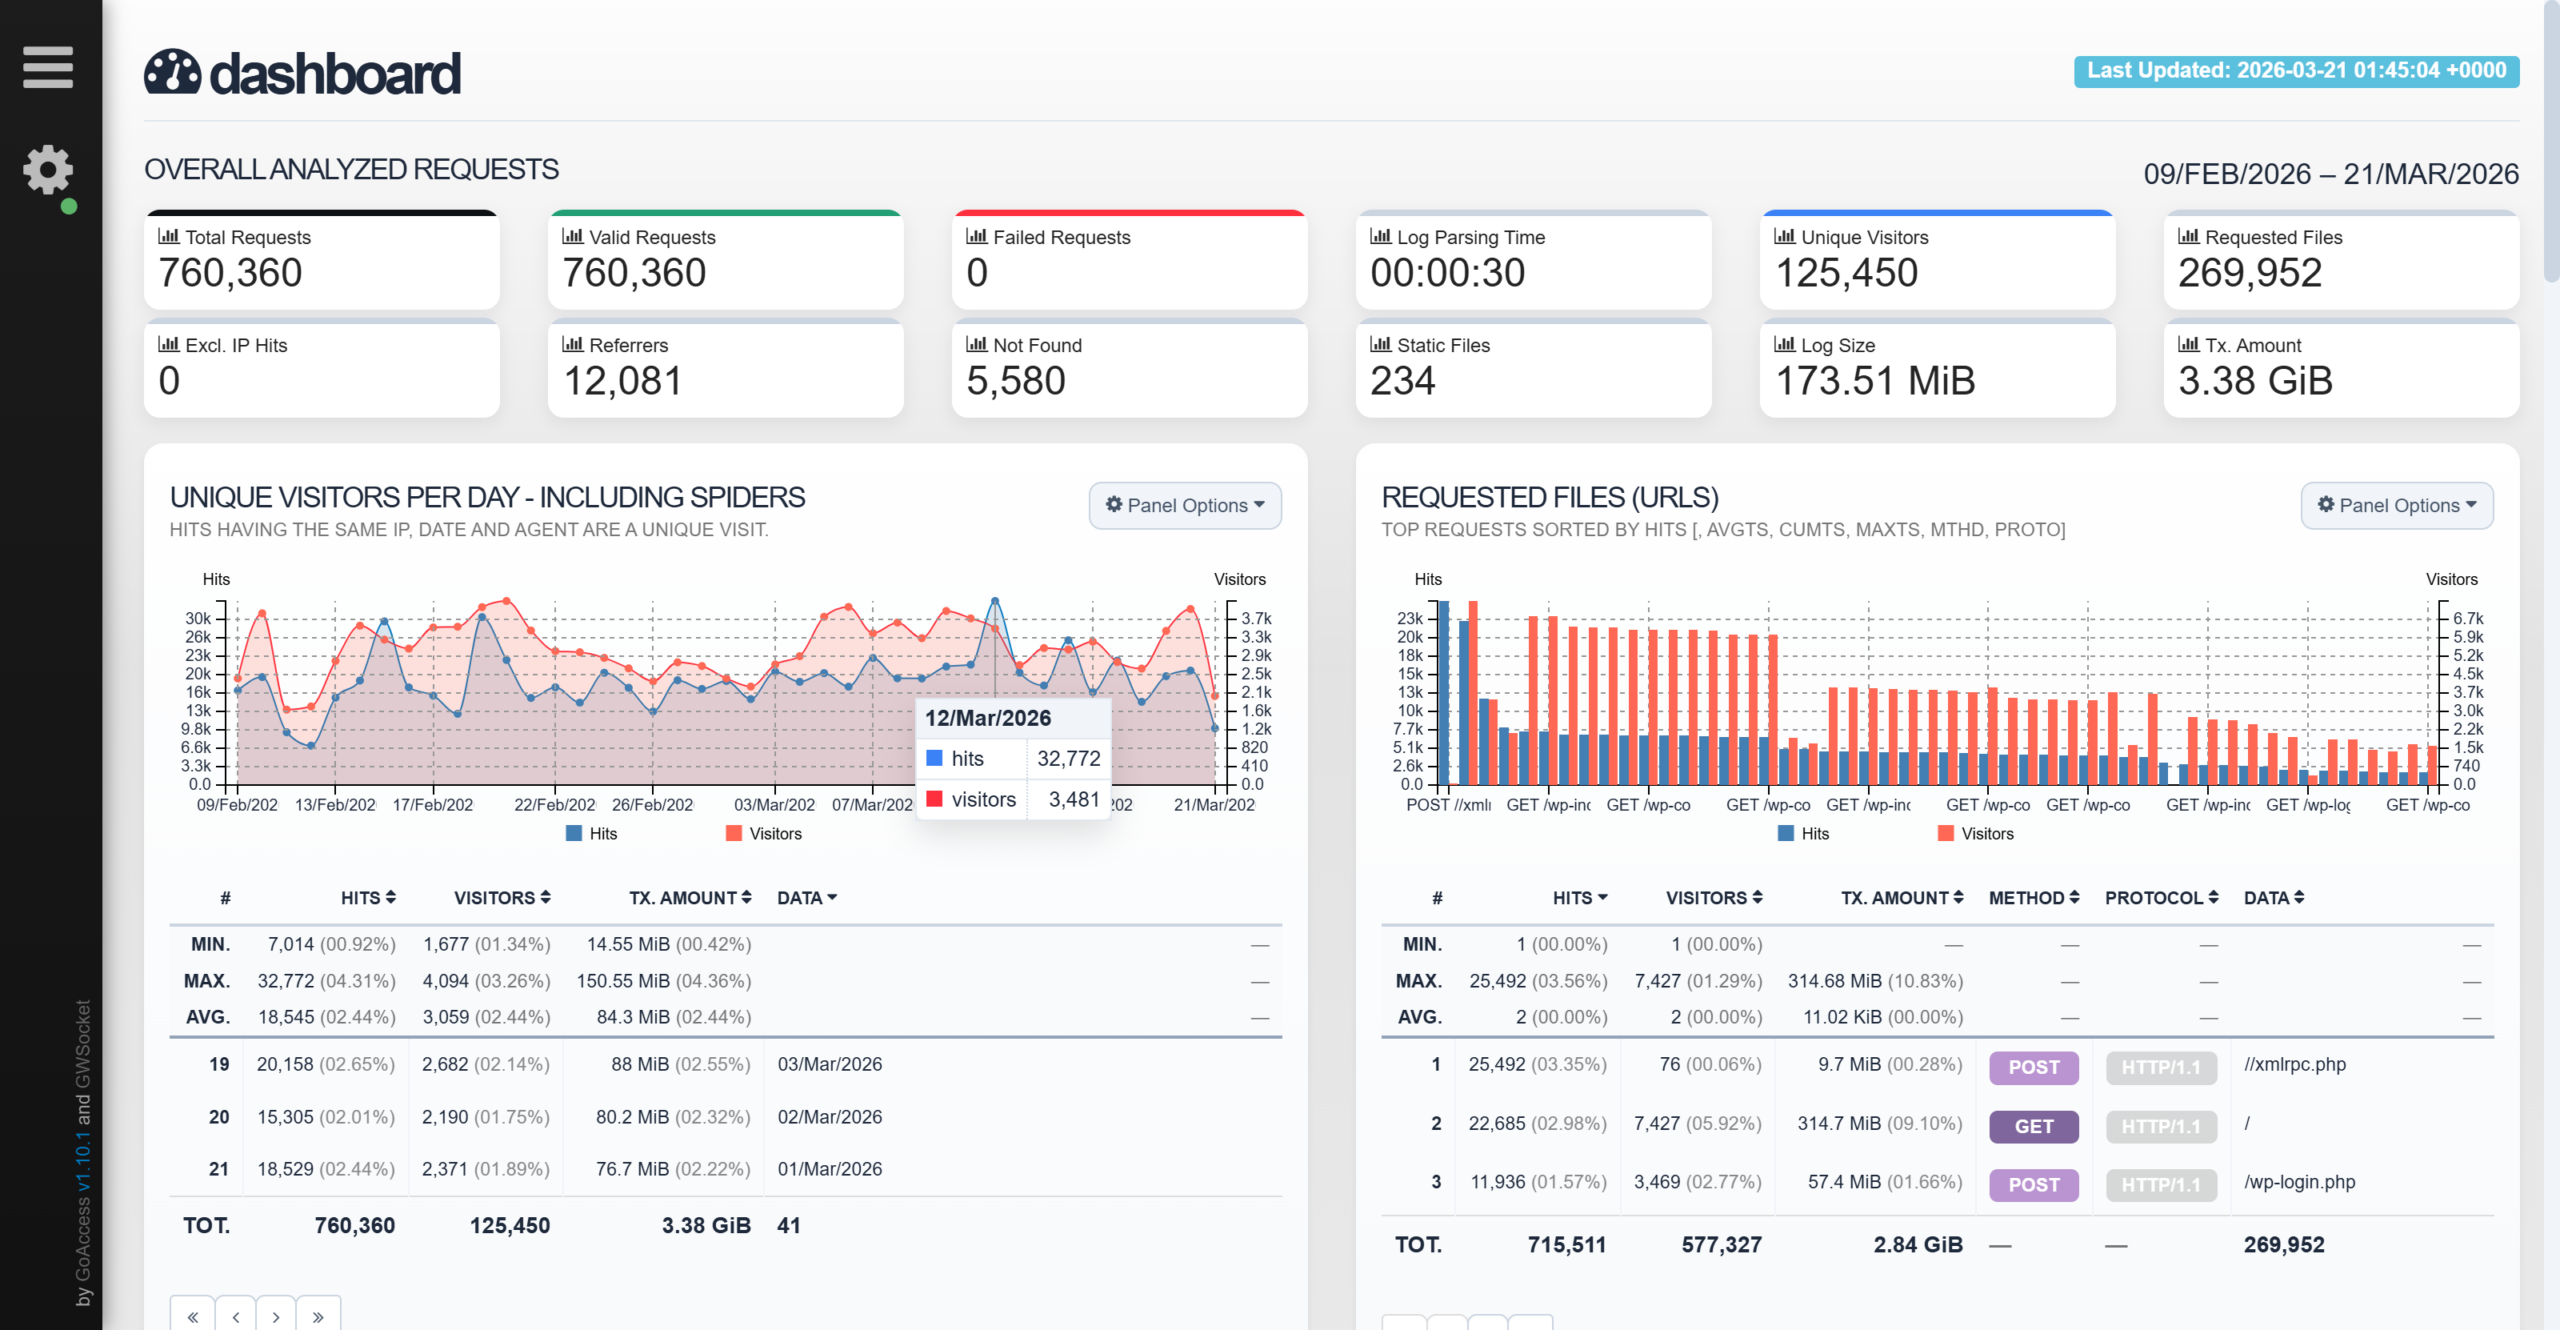Open Panel Options for Unique Visitors panel
This screenshot has height=1330, width=2560.
click(1185, 505)
